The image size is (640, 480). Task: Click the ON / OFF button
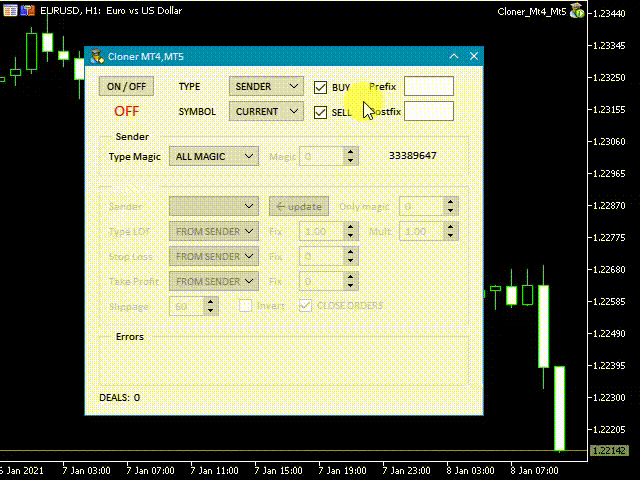[126, 86]
